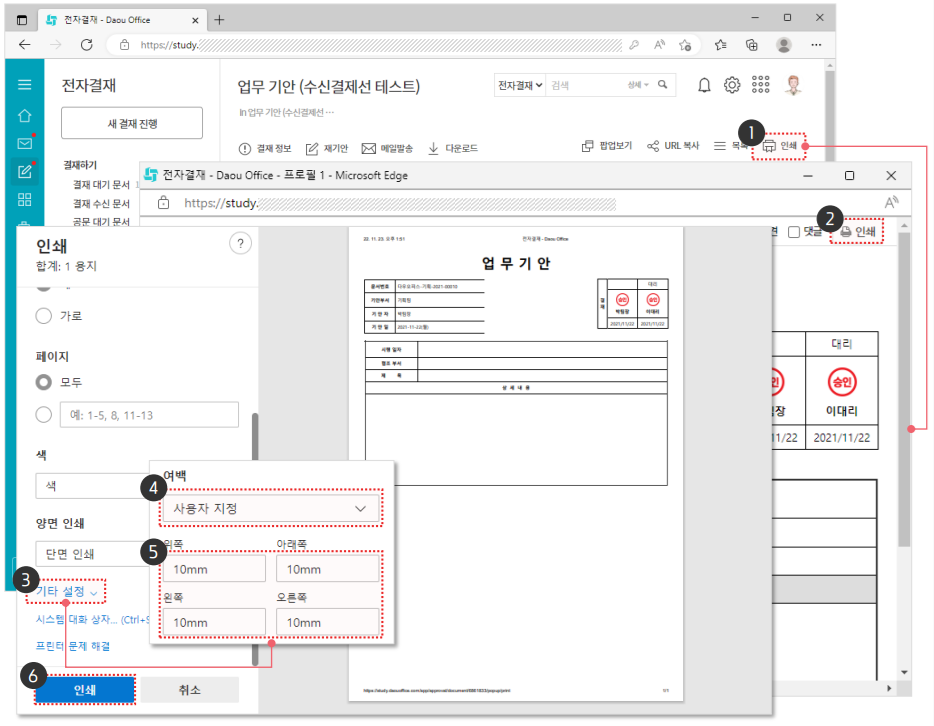Open the 여백 사용자 지정 dropdown
934x726 pixels.
click(270, 509)
